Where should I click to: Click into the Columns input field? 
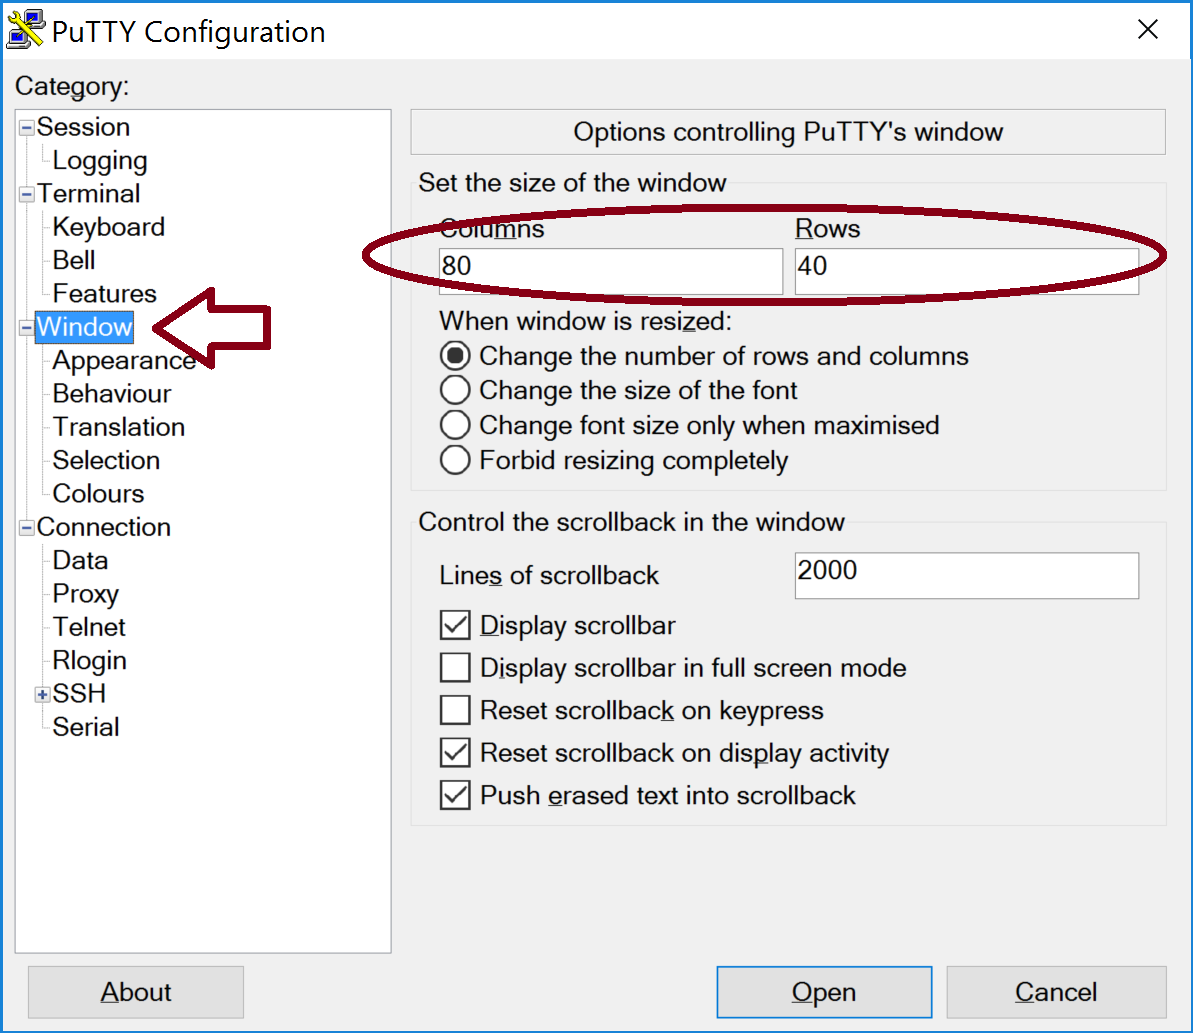(610, 270)
